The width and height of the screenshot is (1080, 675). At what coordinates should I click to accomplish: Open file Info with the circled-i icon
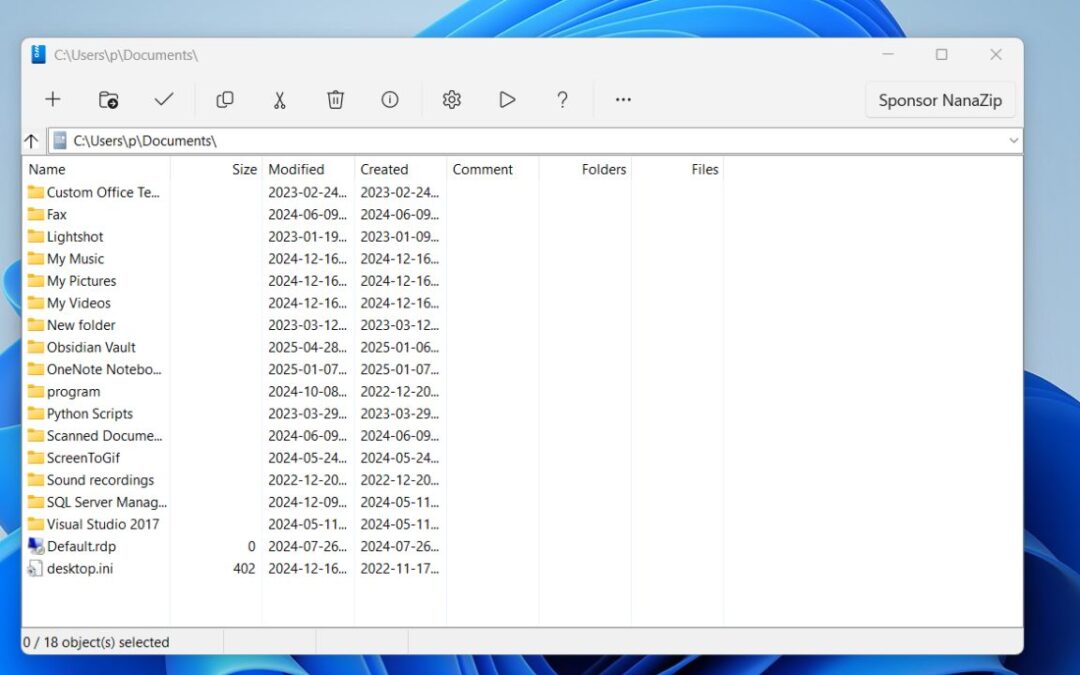tap(390, 99)
